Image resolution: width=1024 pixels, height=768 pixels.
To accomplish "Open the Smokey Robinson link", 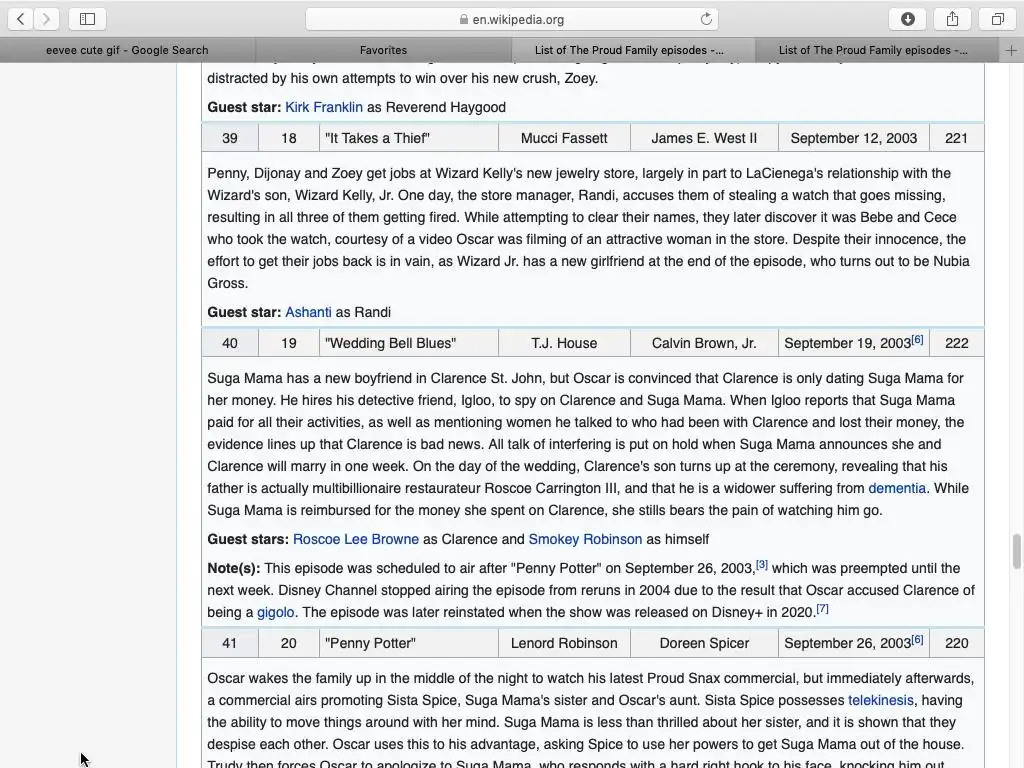I will pos(585,539).
